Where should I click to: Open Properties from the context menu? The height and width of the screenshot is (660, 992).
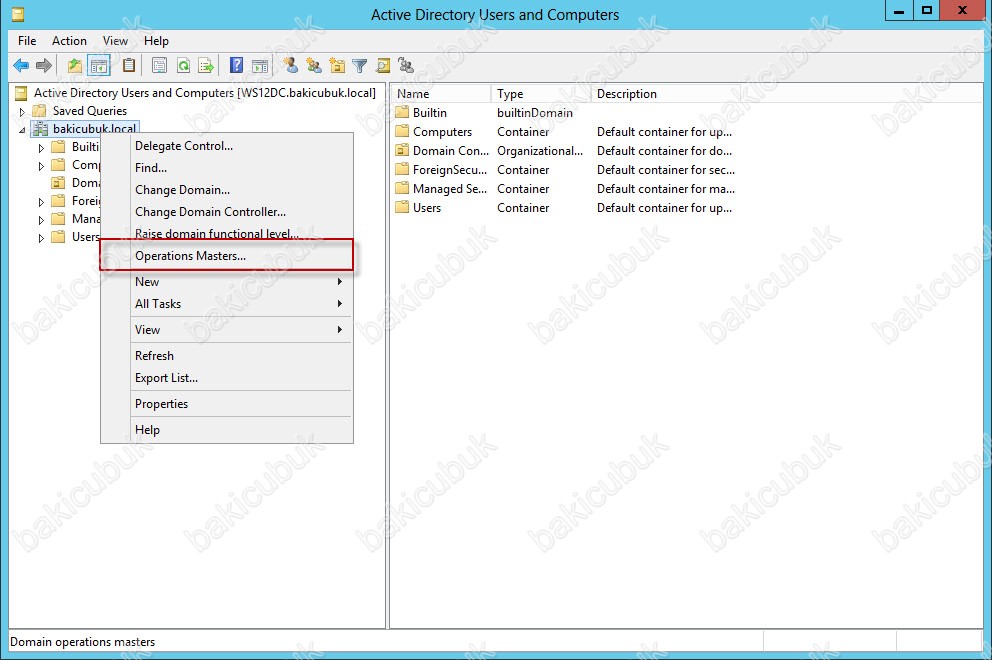pyautogui.click(x=227, y=404)
